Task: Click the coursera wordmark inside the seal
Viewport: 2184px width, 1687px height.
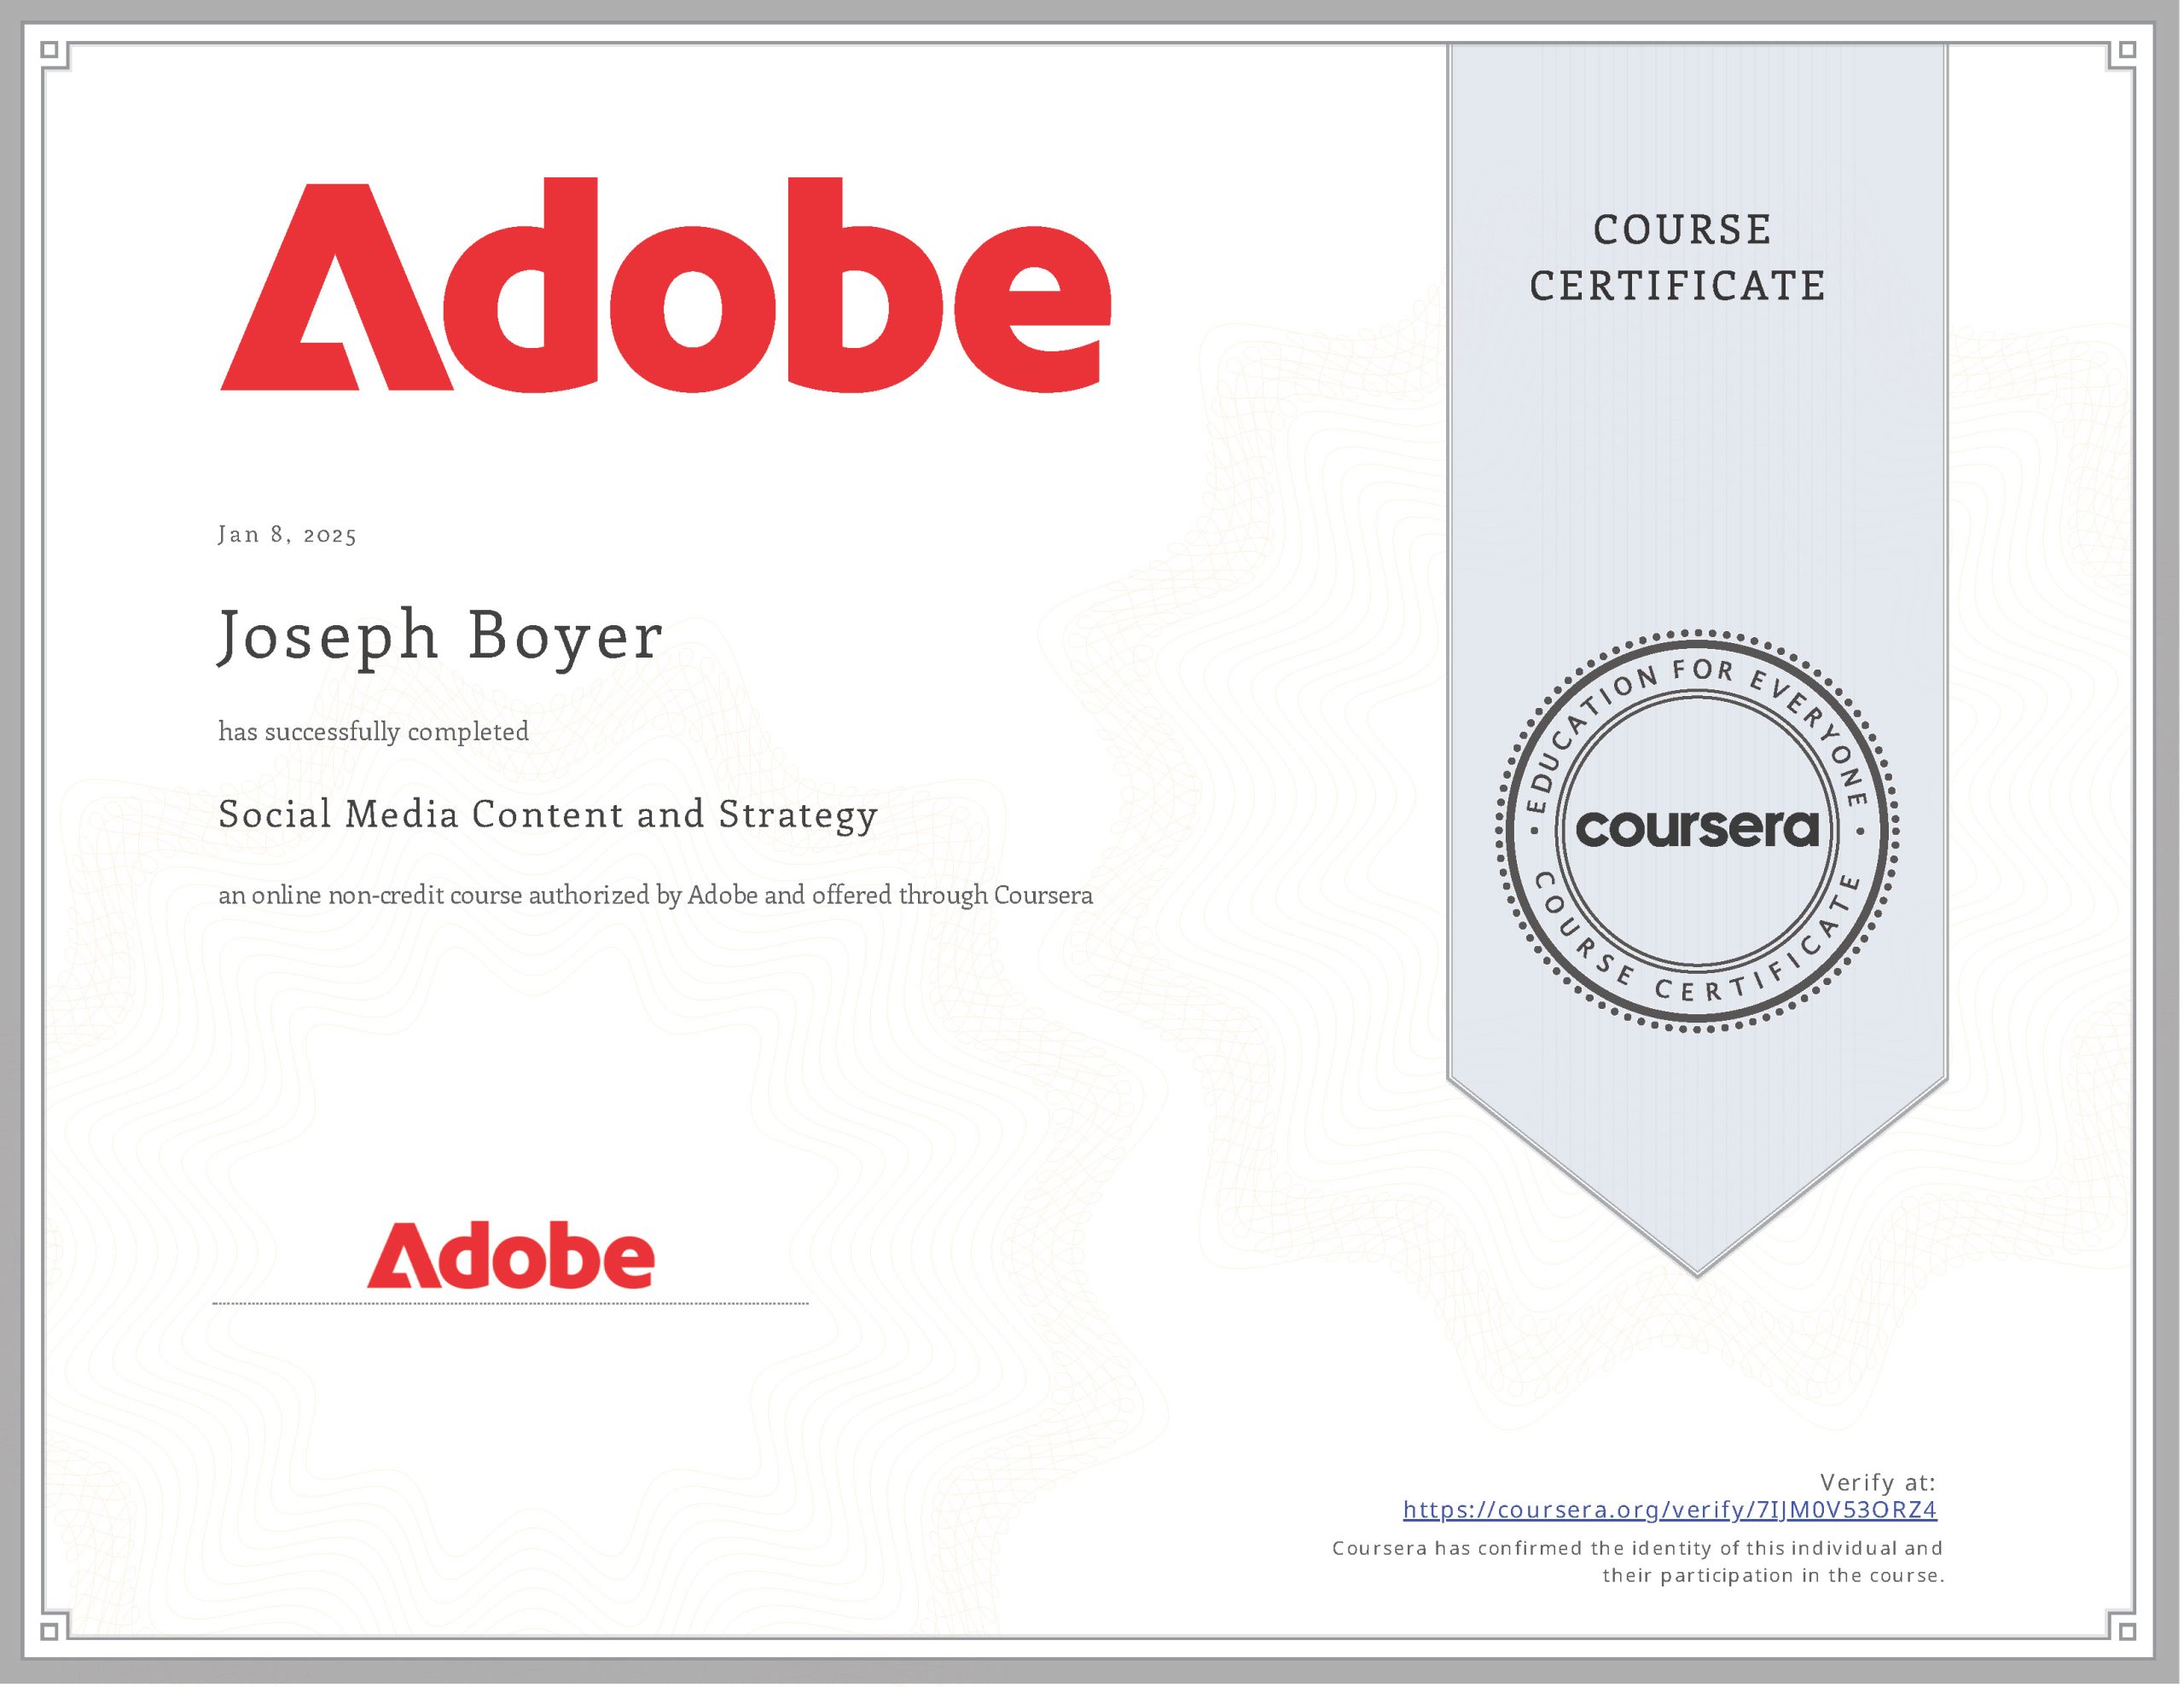Action: point(1697,829)
